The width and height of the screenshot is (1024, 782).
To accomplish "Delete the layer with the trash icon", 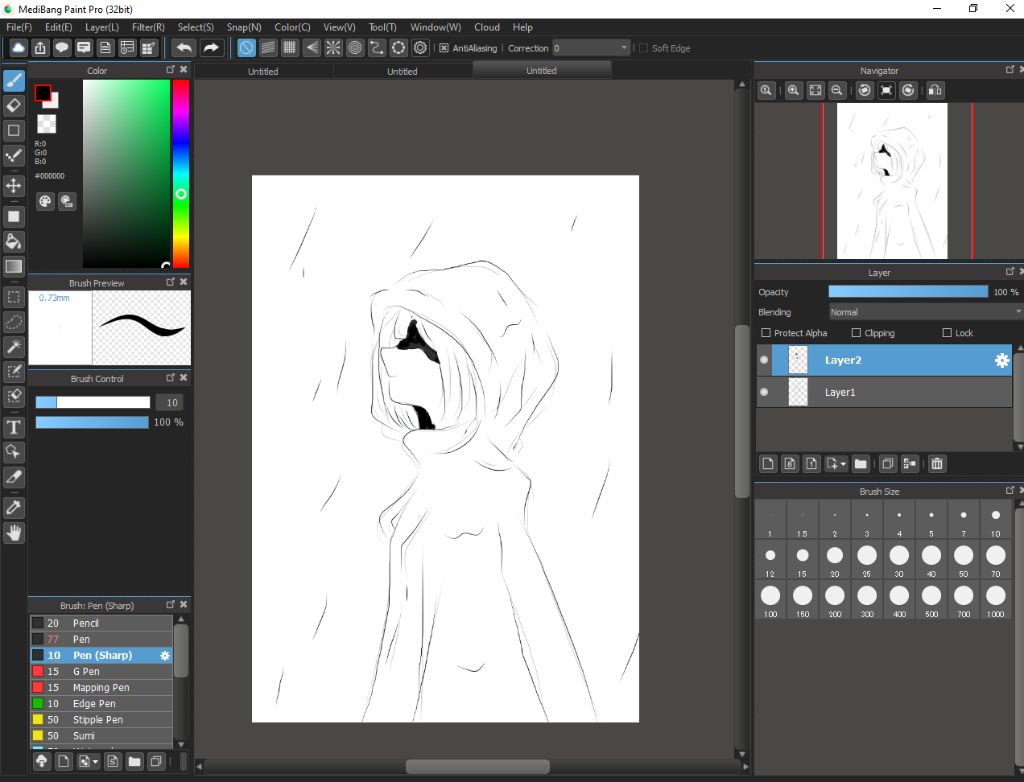I will pyautogui.click(x=936, y=464).
